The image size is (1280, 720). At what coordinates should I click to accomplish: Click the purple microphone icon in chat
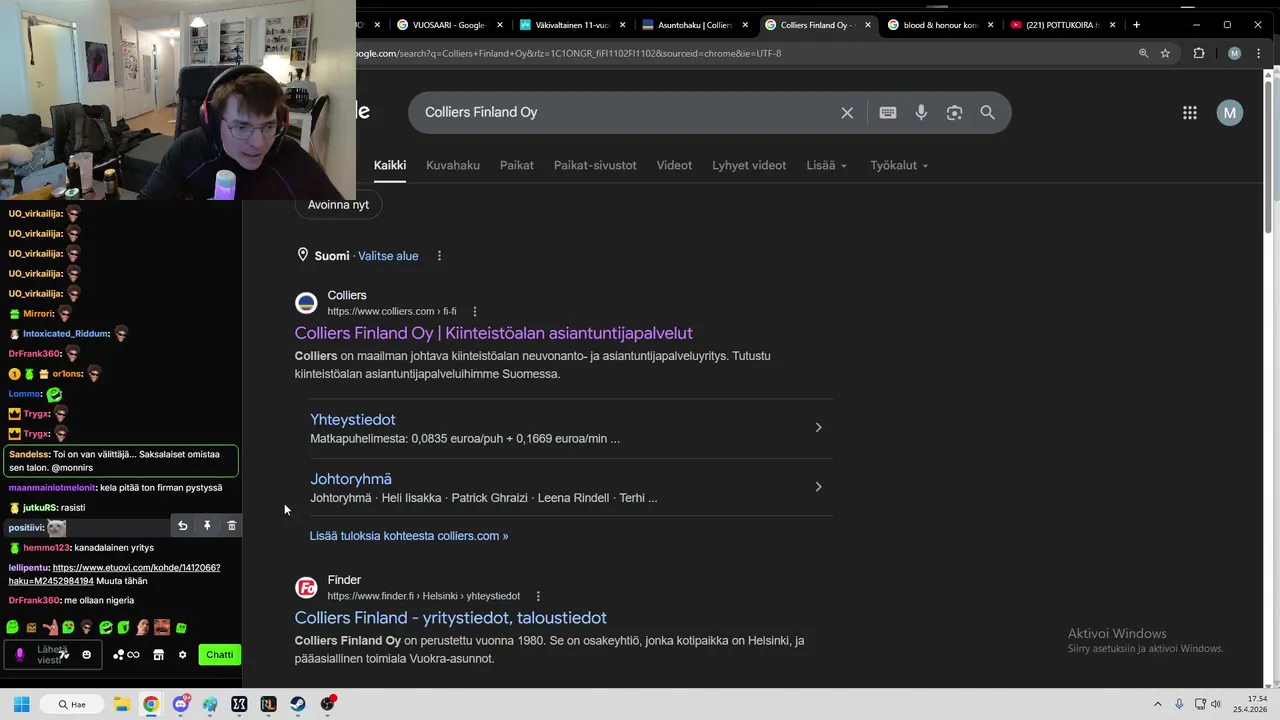coord(19,655)
